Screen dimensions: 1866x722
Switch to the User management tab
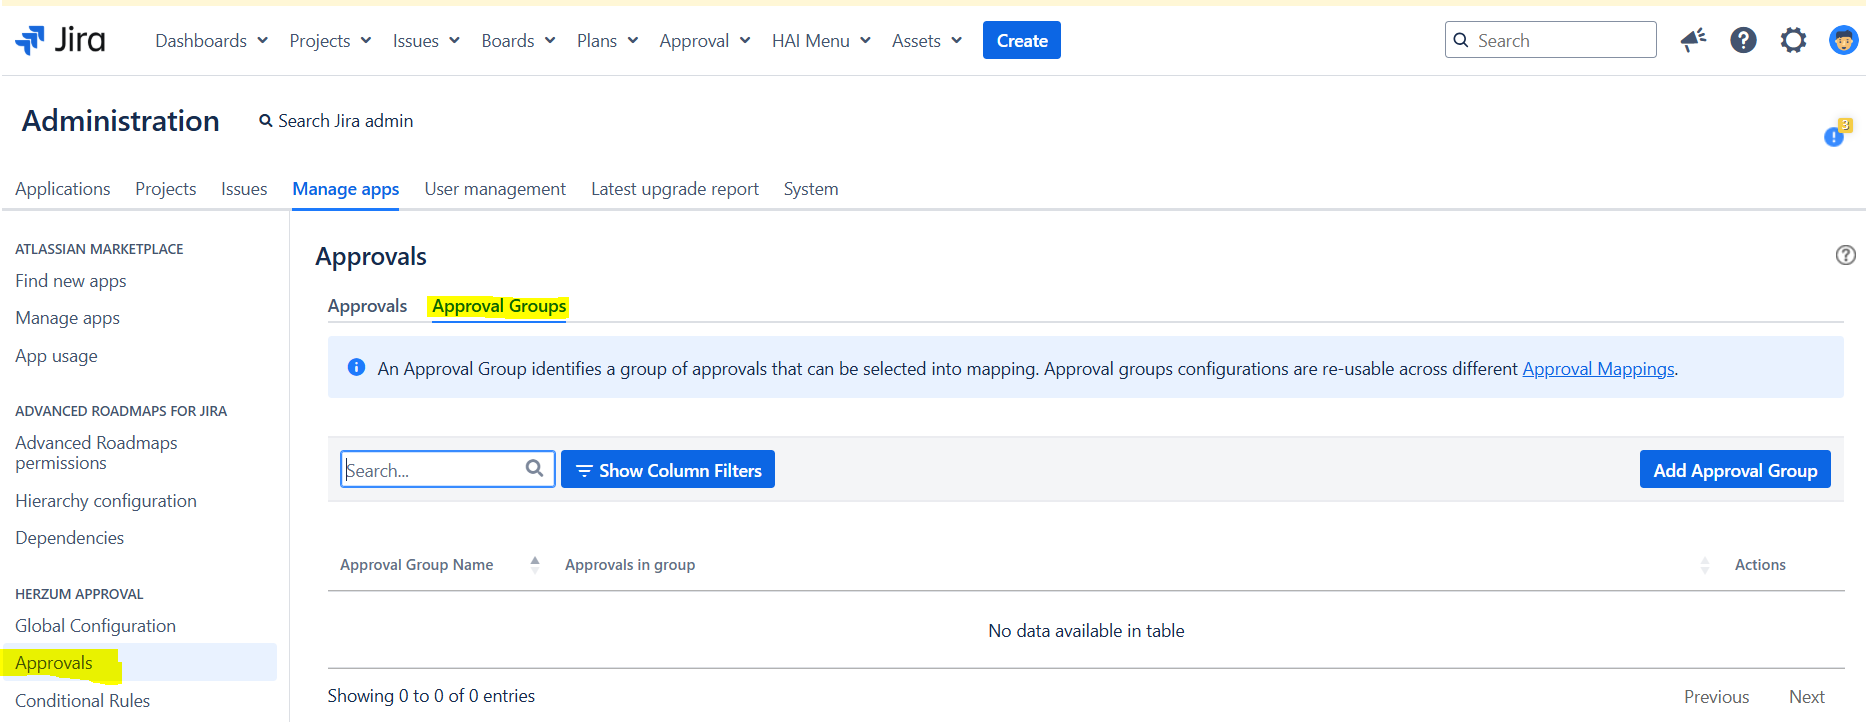click(495, 189)
